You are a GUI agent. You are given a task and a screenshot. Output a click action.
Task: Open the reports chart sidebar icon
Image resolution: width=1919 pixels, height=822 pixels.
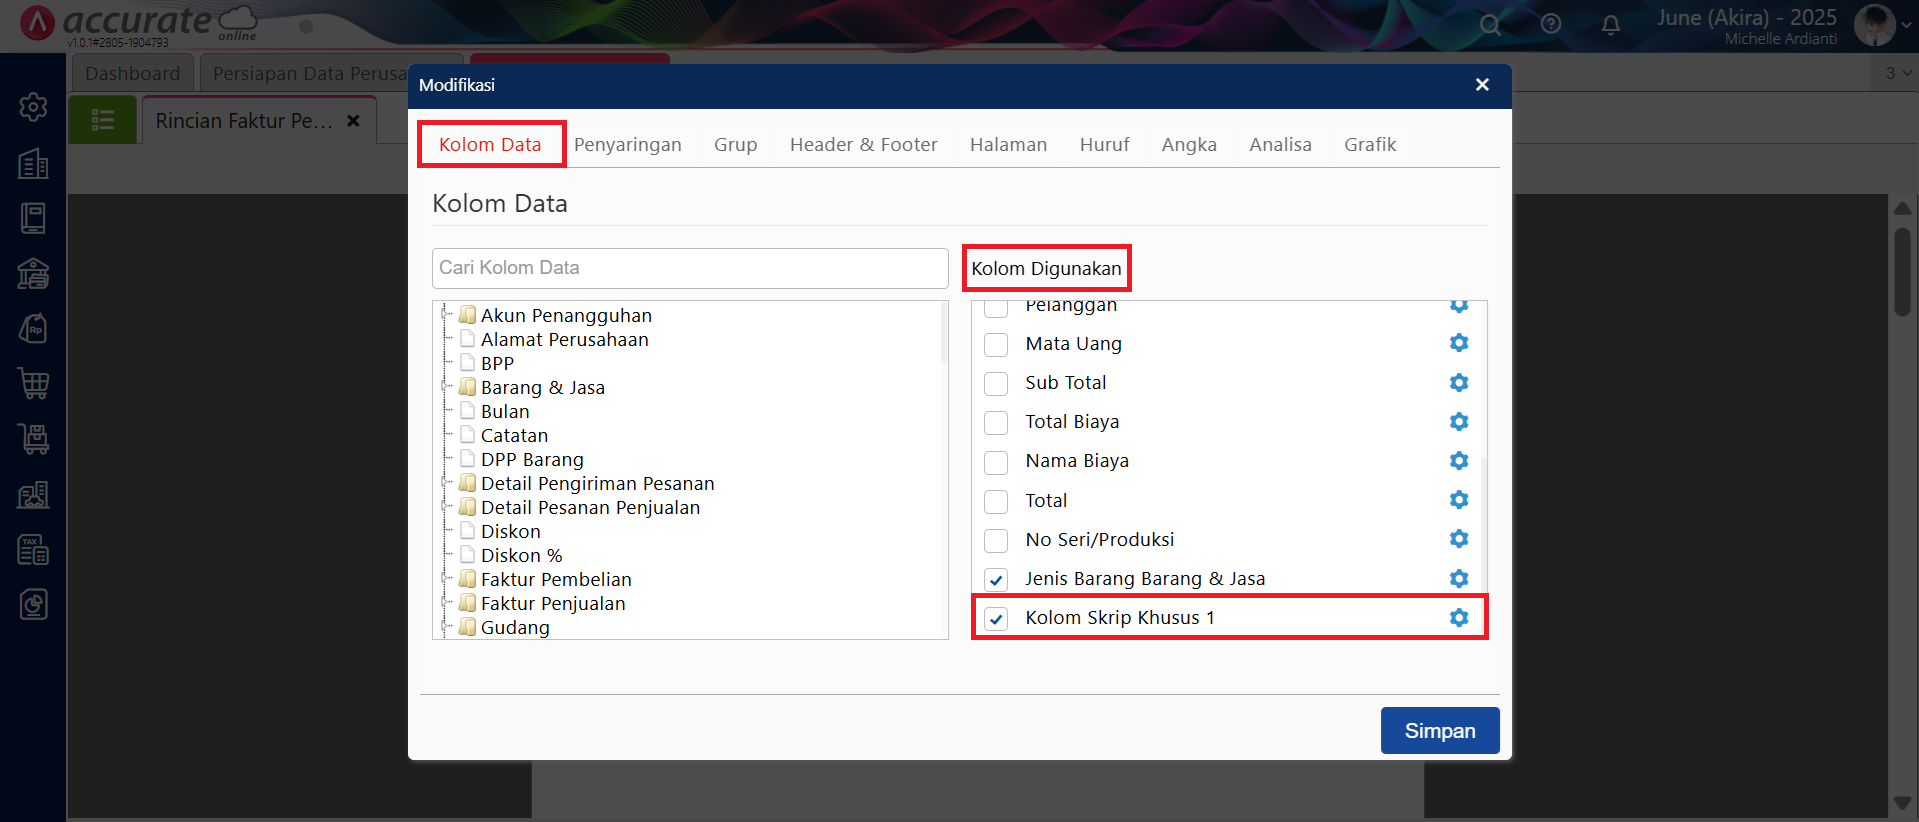tap(33, 604)
